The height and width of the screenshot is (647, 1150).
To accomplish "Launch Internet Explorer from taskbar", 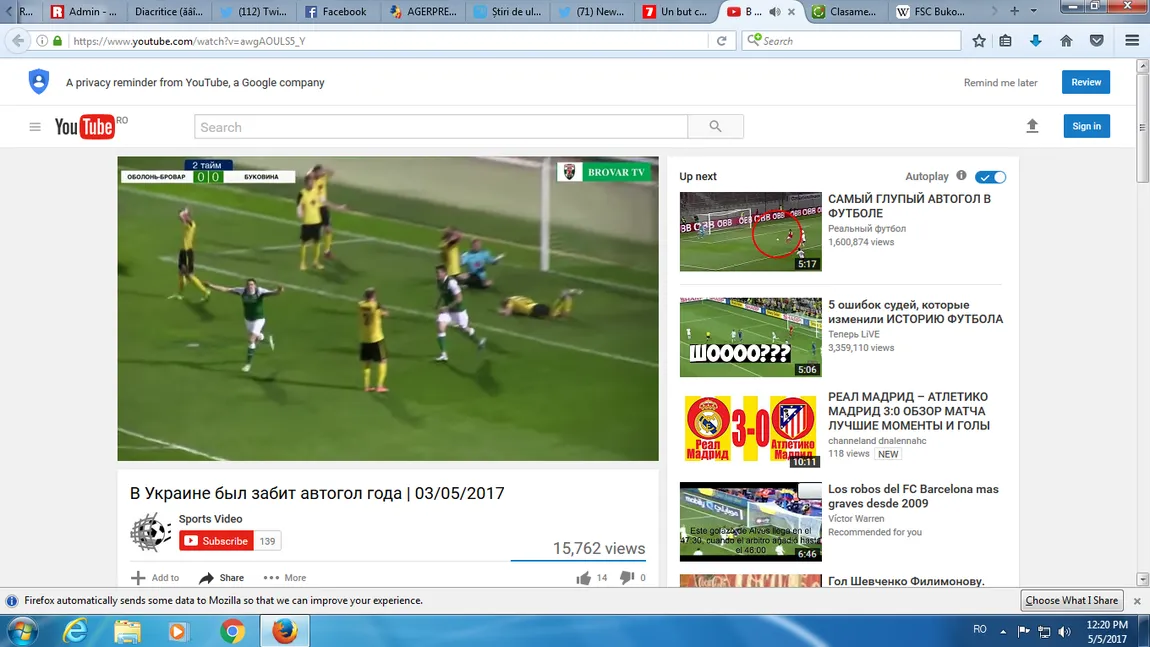I will [75, 631].
